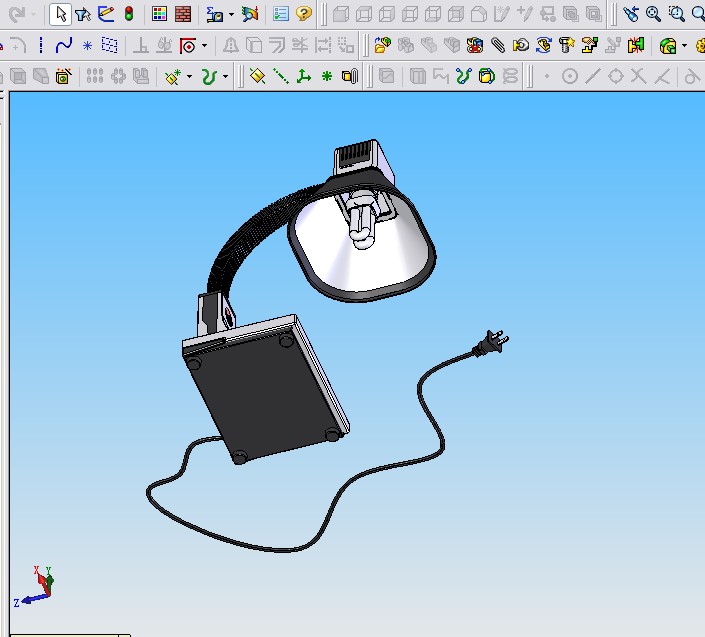The image size is (705, 637).
Task: Click the green Coordinate System icon
Action: point(304,76)
